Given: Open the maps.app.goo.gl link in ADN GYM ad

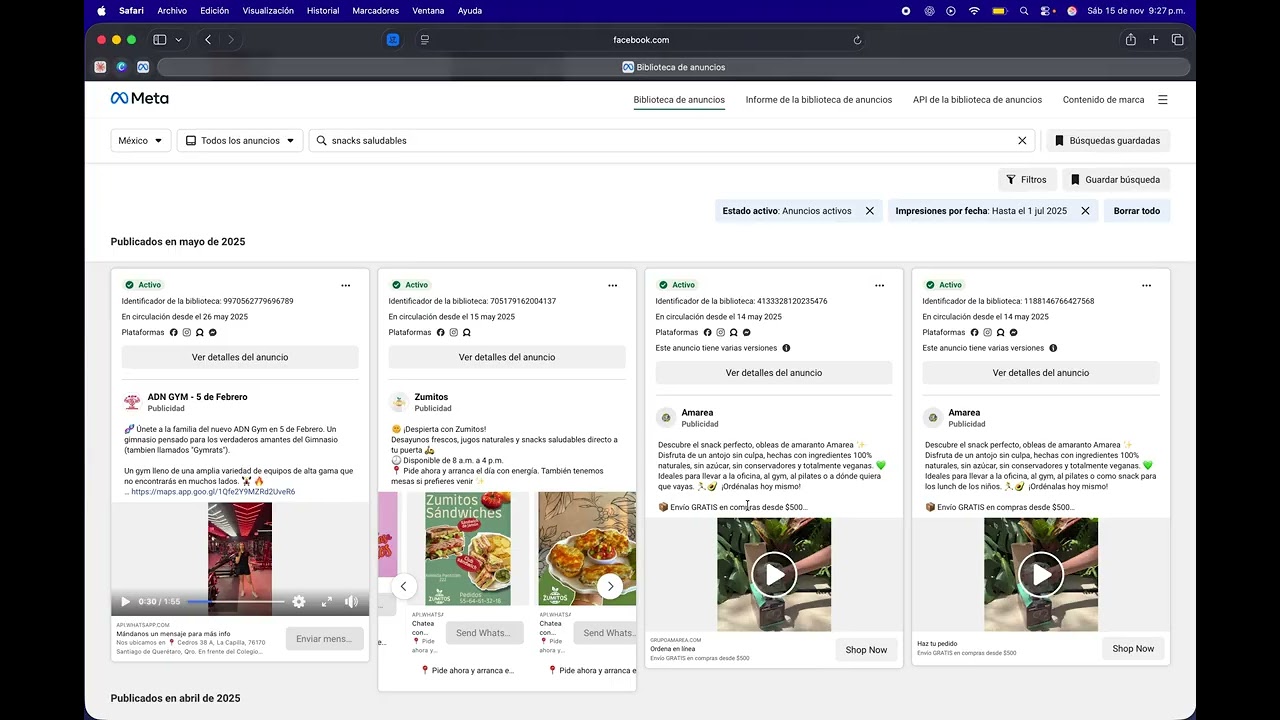Looking at the screenshot, I should (x=213, y=492).
